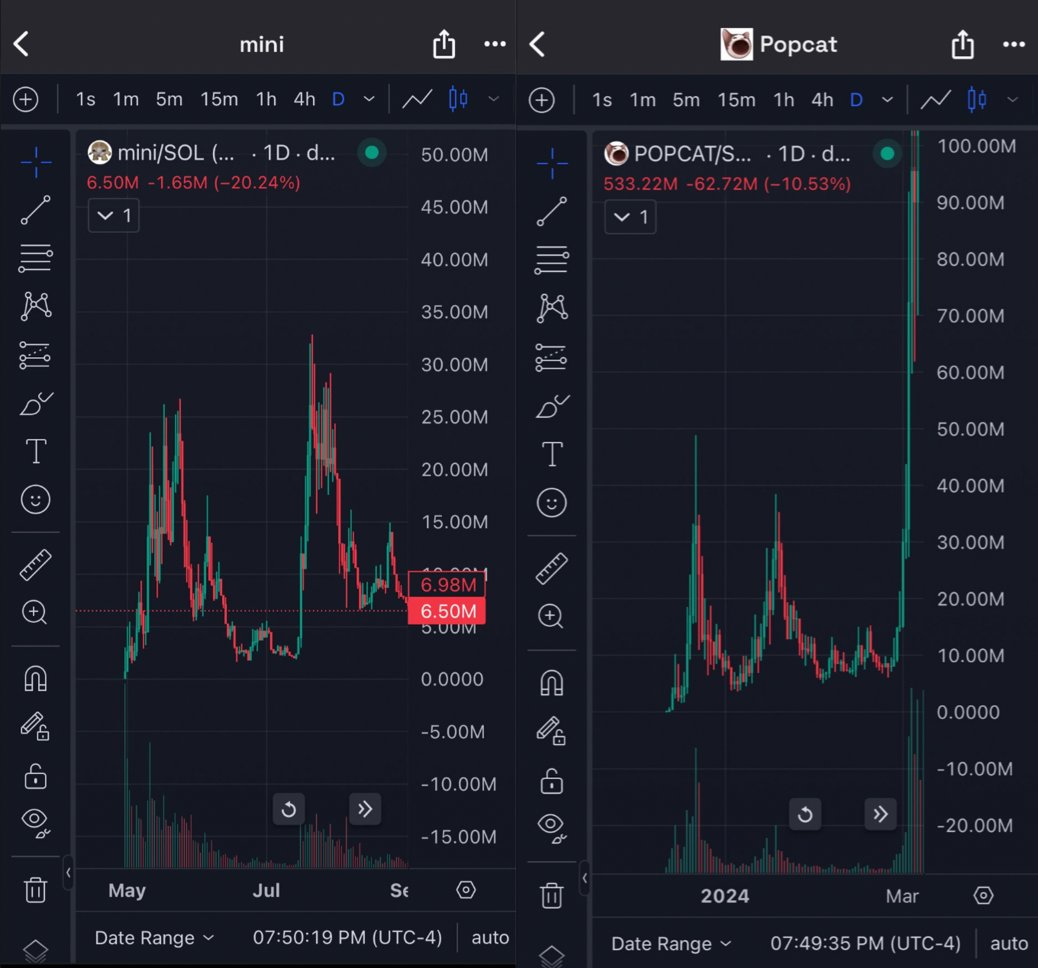Hide all drawings on mini chart
This screenshot has width=1038, height=968.
[36, 823]
